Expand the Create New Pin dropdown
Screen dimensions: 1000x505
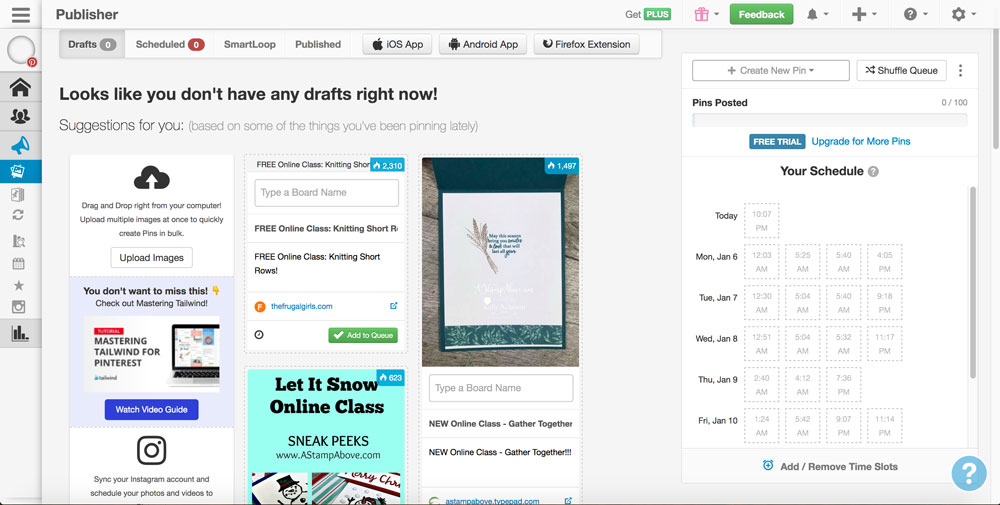(x=770, y=71)
